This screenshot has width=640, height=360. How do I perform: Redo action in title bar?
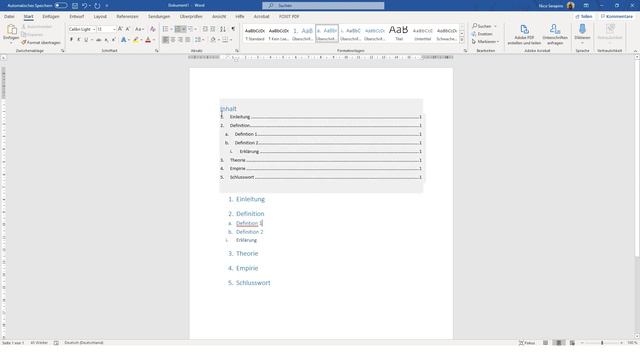(97, 6)
